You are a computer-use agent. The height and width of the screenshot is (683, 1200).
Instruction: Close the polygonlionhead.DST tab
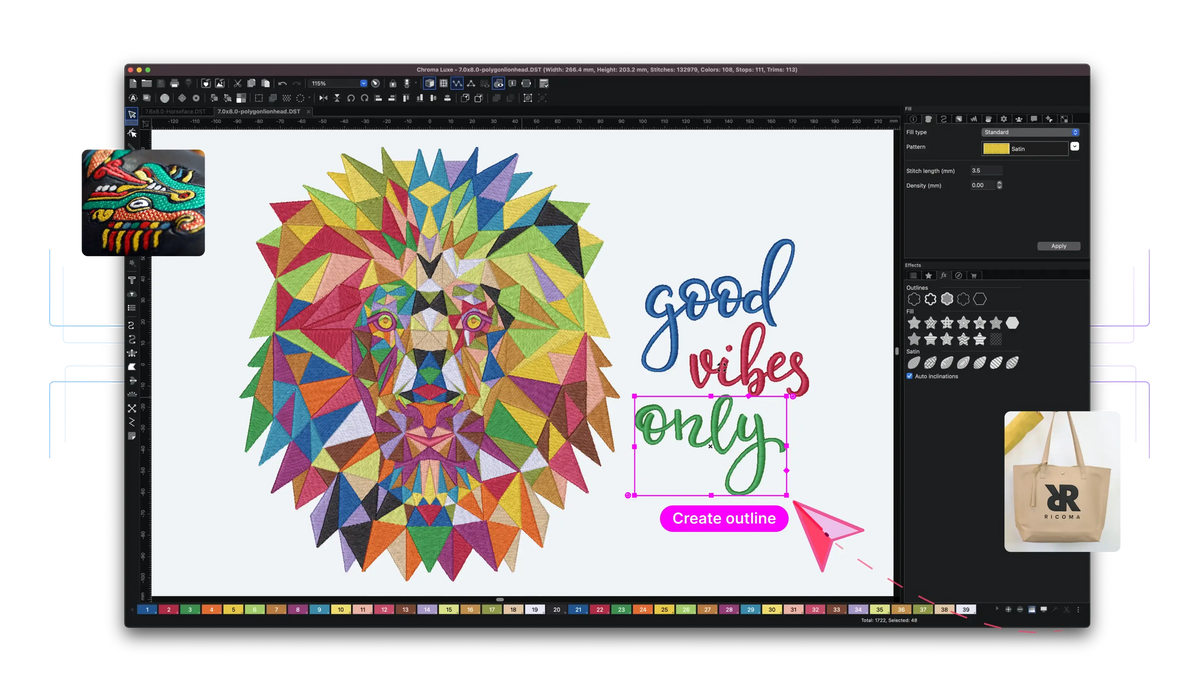tap(308, 111)
